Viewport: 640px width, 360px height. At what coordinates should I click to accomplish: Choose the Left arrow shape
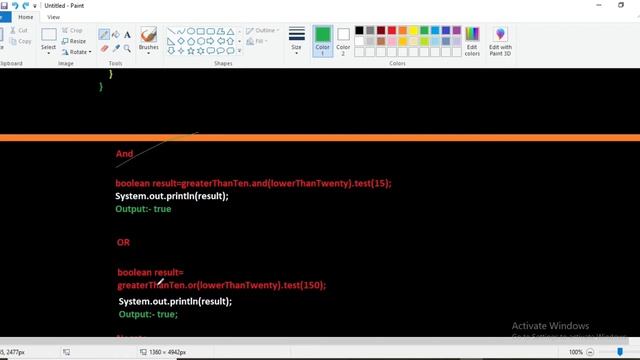pyautogui.click(x=220, y=41)
